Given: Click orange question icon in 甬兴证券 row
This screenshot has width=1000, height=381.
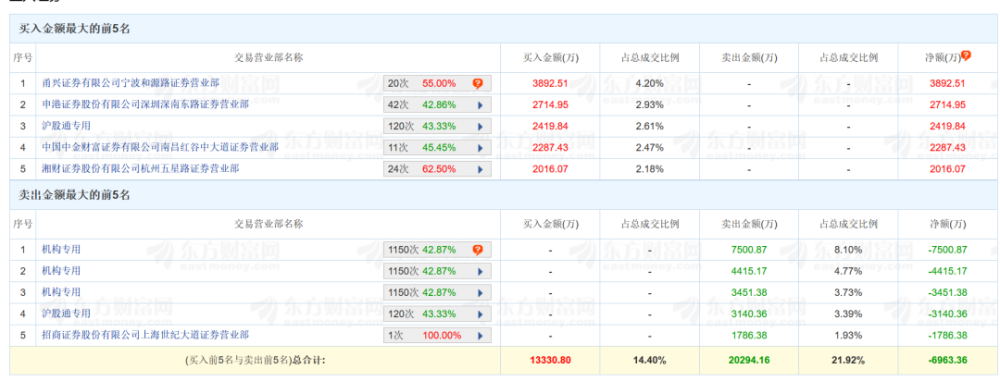Looking at the screenshot, I should click(478, 84).
